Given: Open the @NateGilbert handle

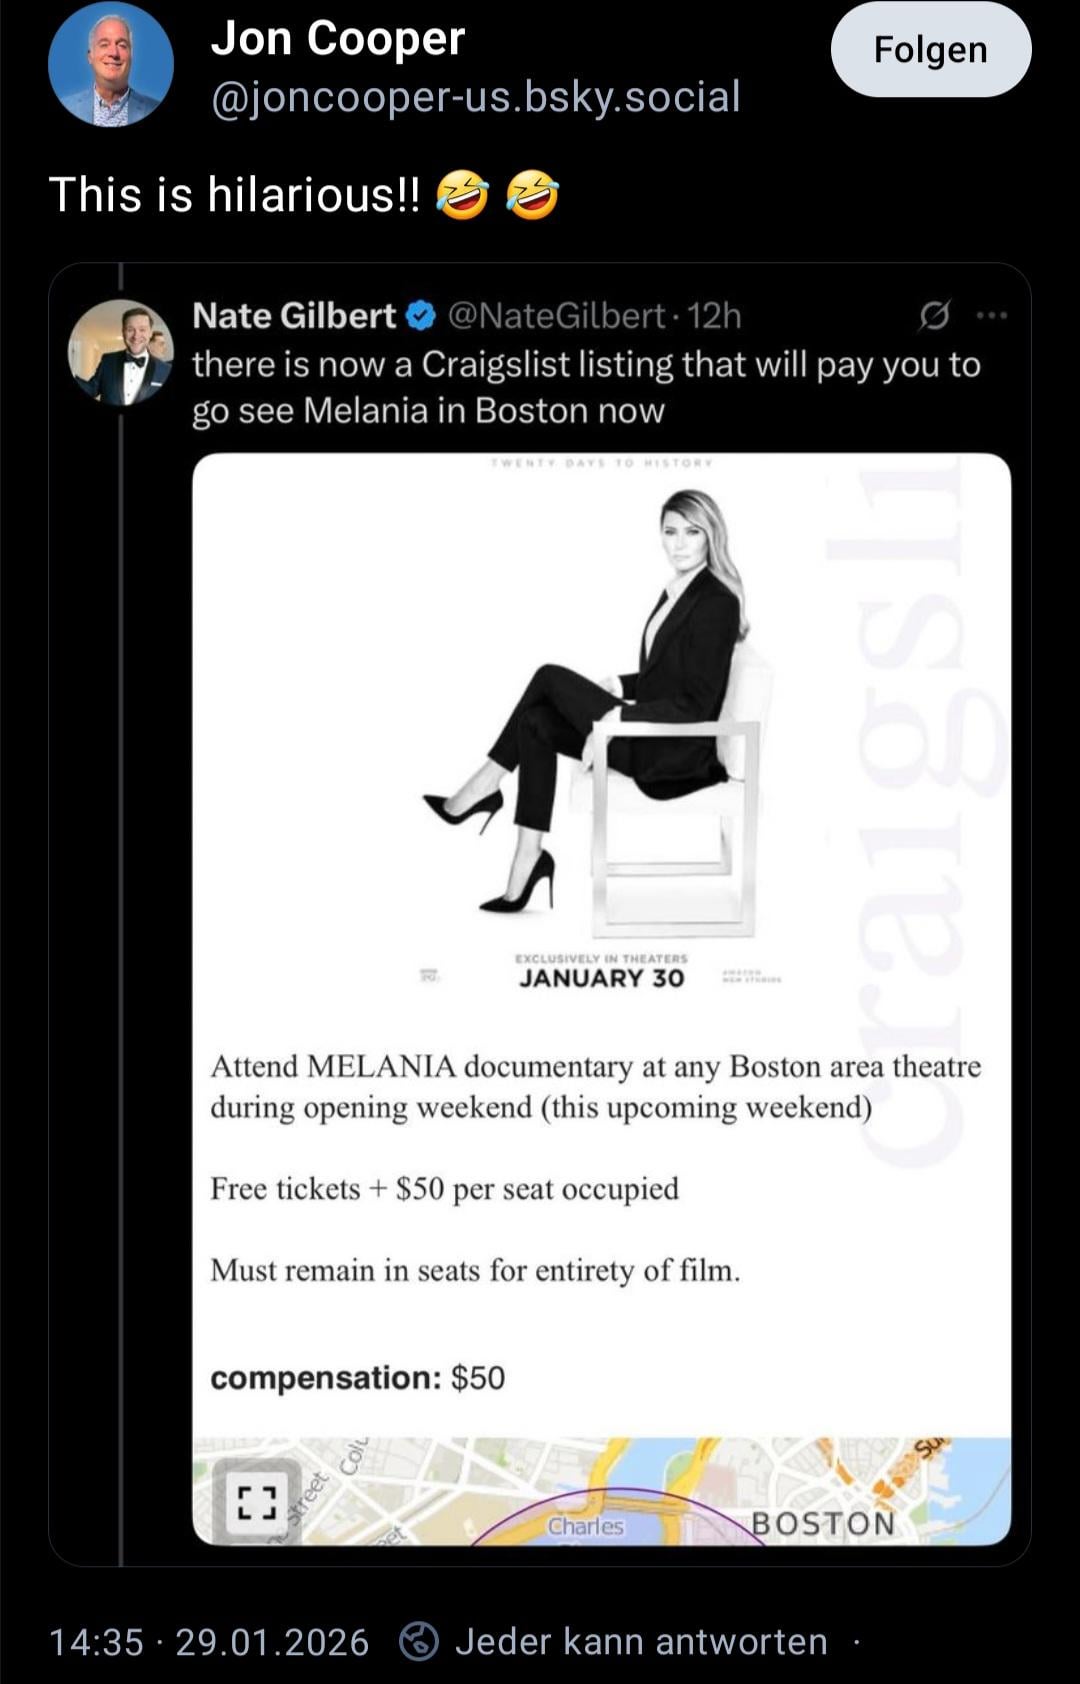Looking at the screenshot, I should pos(556,316).
